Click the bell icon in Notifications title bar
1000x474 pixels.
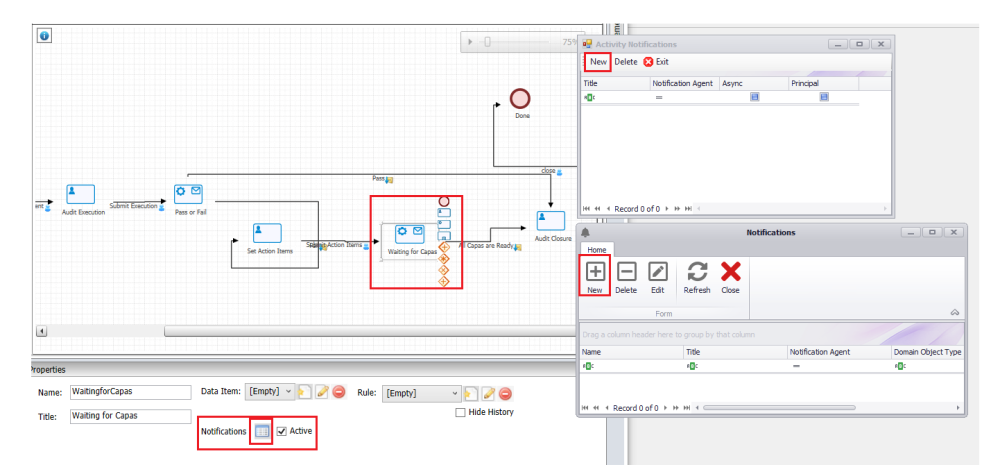(586, 232)
